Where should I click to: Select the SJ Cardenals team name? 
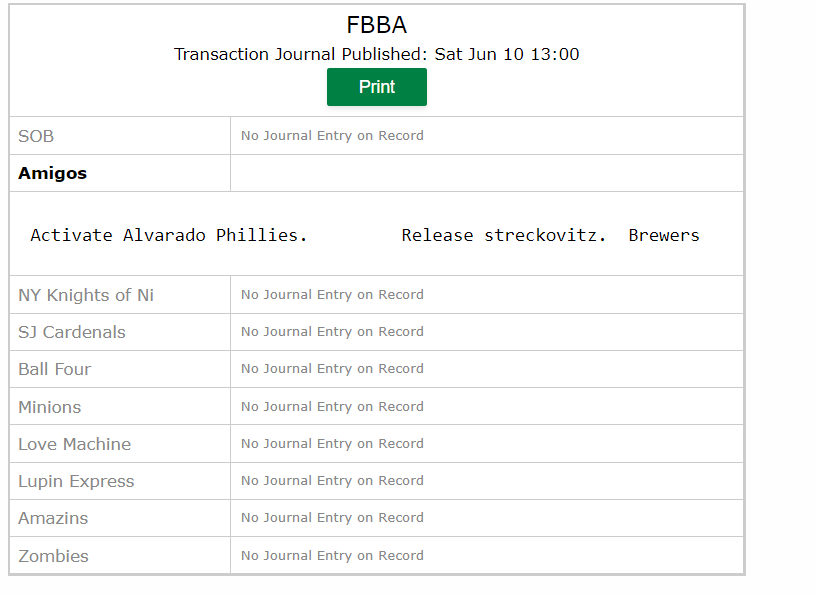point(72,332)
